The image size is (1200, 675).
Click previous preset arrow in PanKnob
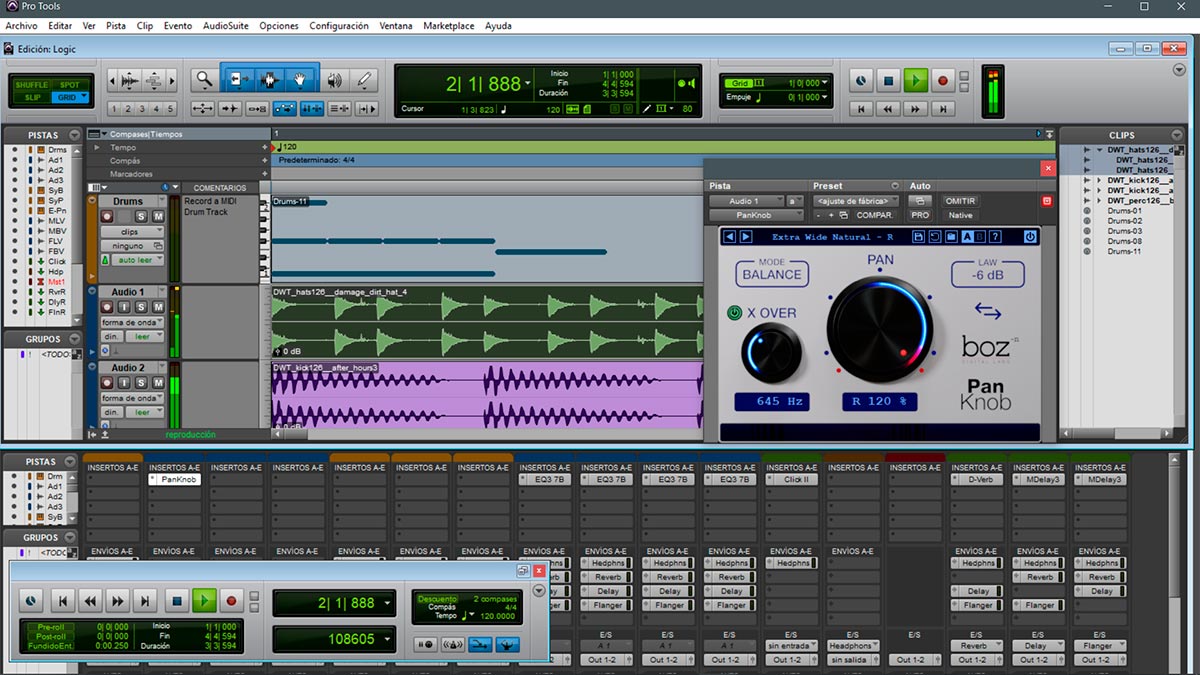[x=729, y=237]
